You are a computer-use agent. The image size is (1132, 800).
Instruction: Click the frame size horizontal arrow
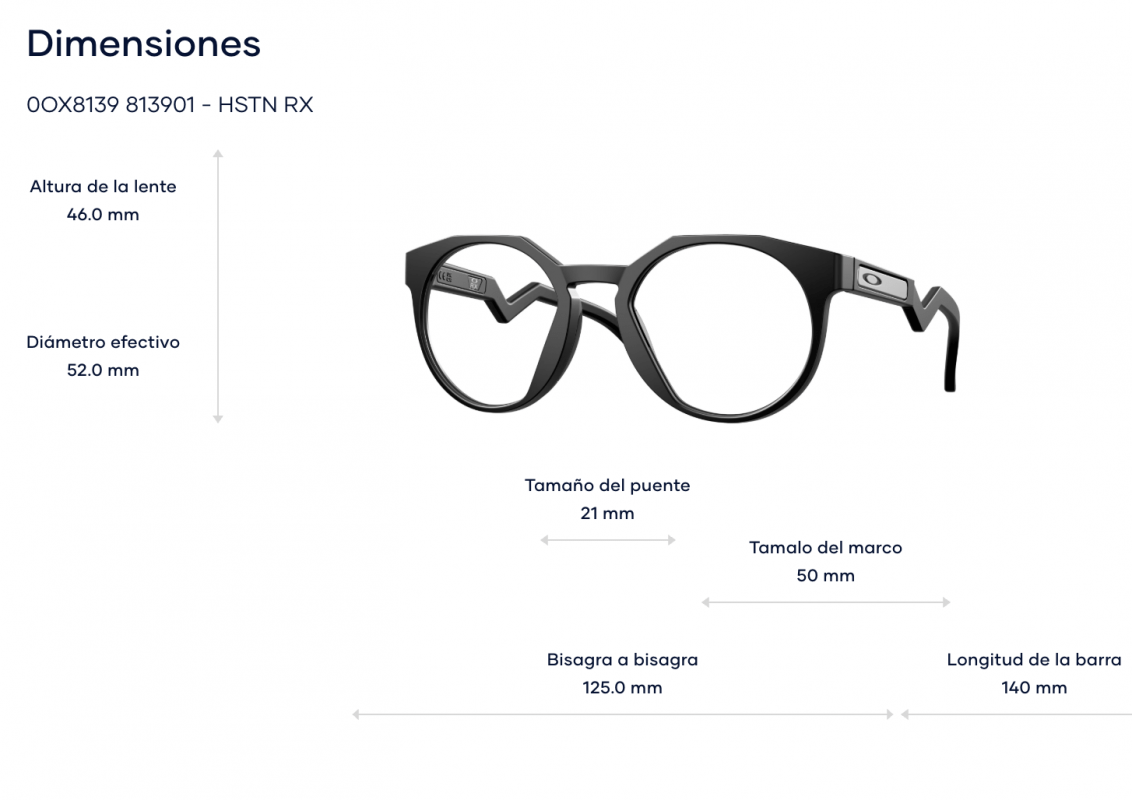click(826, 602)
